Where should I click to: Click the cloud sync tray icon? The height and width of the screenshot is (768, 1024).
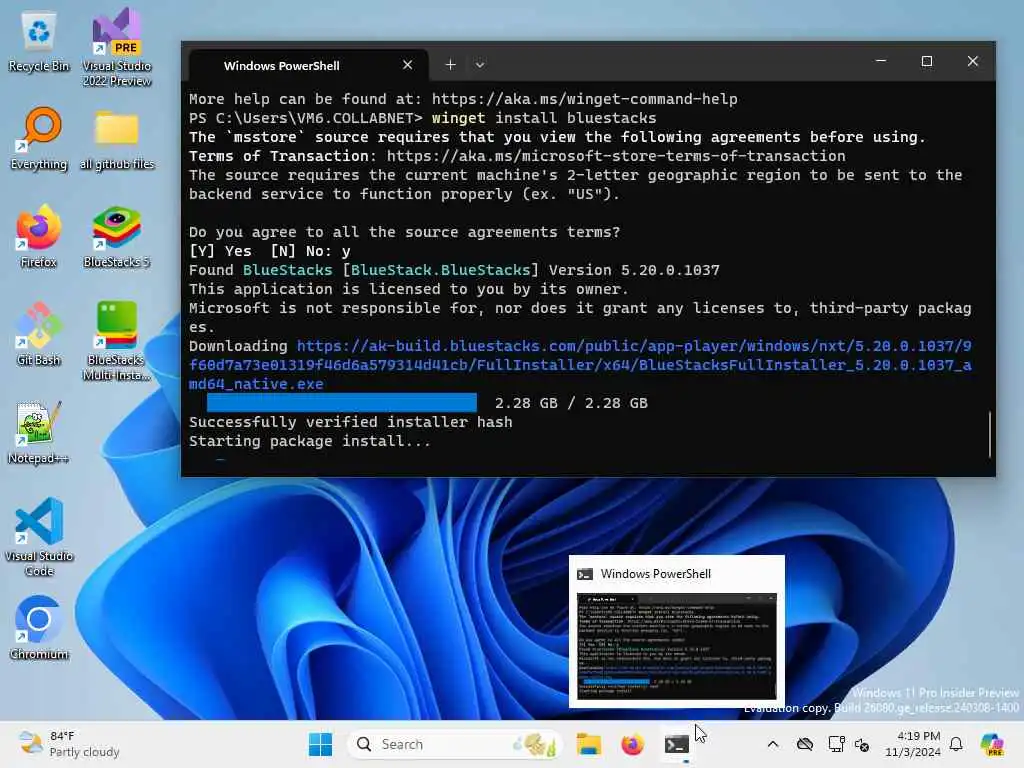805,744
